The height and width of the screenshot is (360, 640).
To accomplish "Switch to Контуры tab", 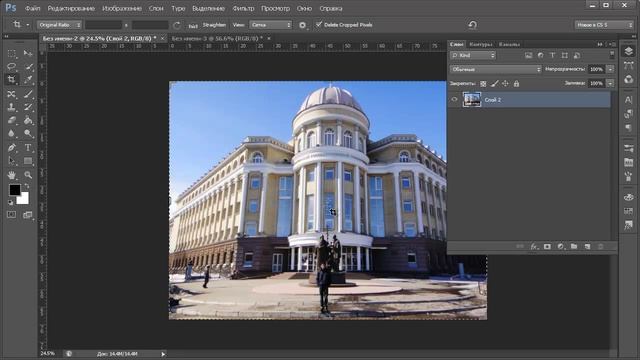I will (481, 44).
